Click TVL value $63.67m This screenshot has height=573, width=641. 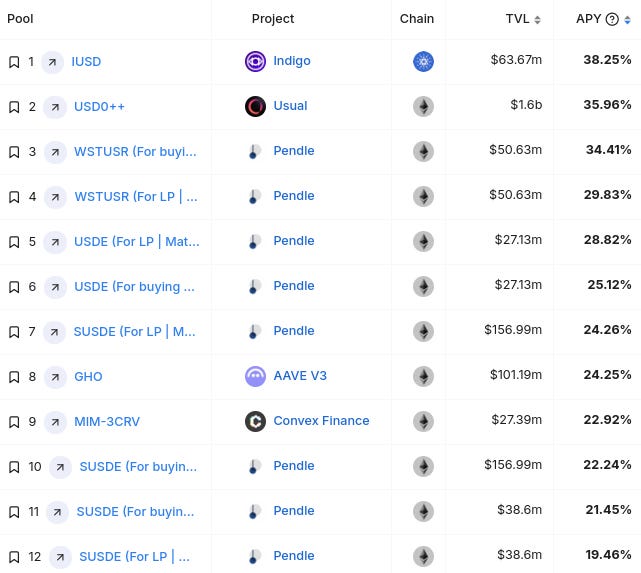coord(516,60)
